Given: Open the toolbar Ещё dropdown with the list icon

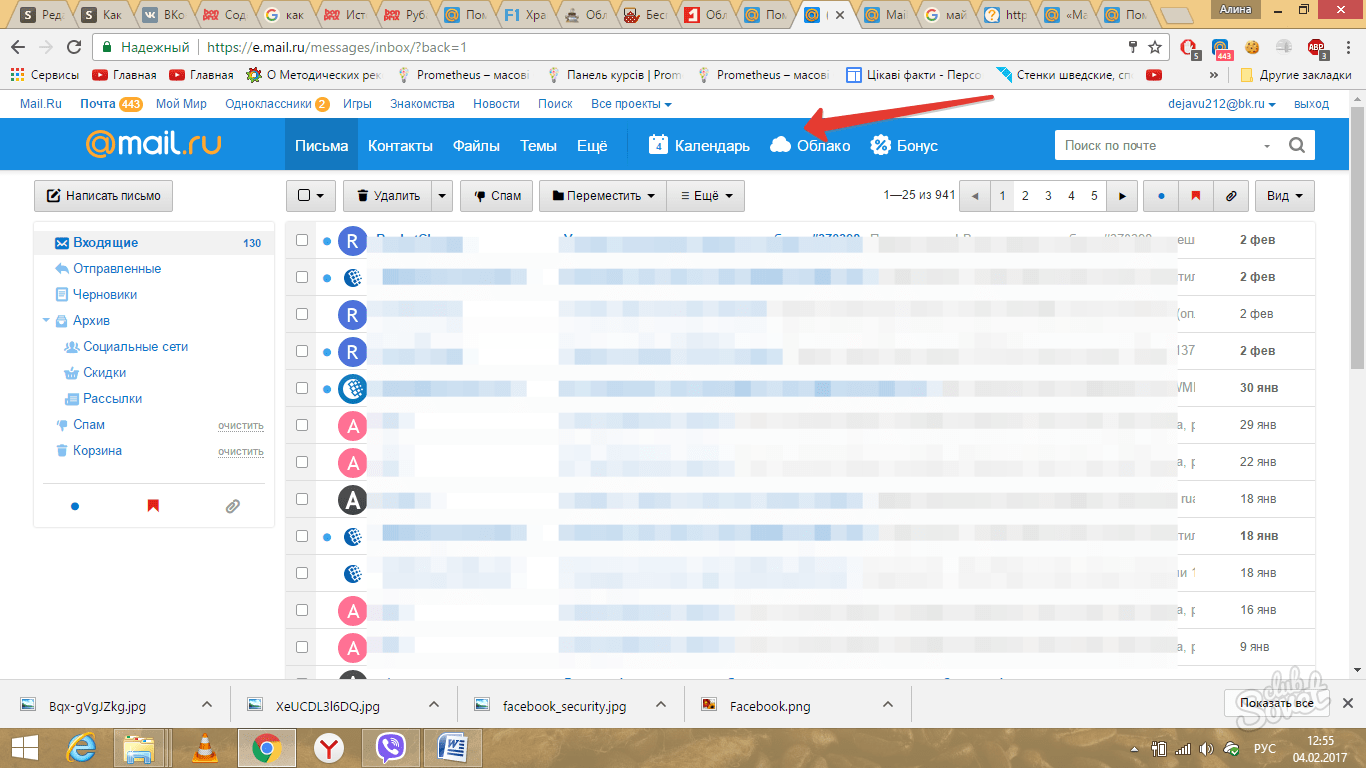Looking at the screenshot, I should point(706,196).
